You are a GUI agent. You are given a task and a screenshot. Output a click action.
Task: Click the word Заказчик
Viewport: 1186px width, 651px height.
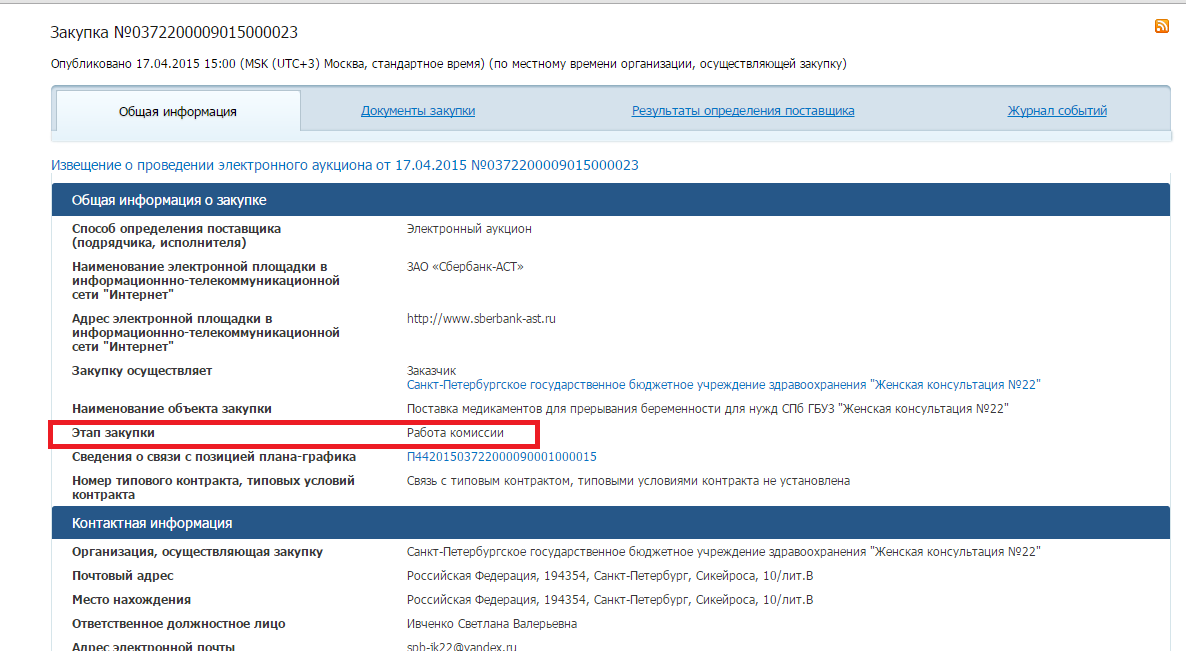tap(431, 370)
